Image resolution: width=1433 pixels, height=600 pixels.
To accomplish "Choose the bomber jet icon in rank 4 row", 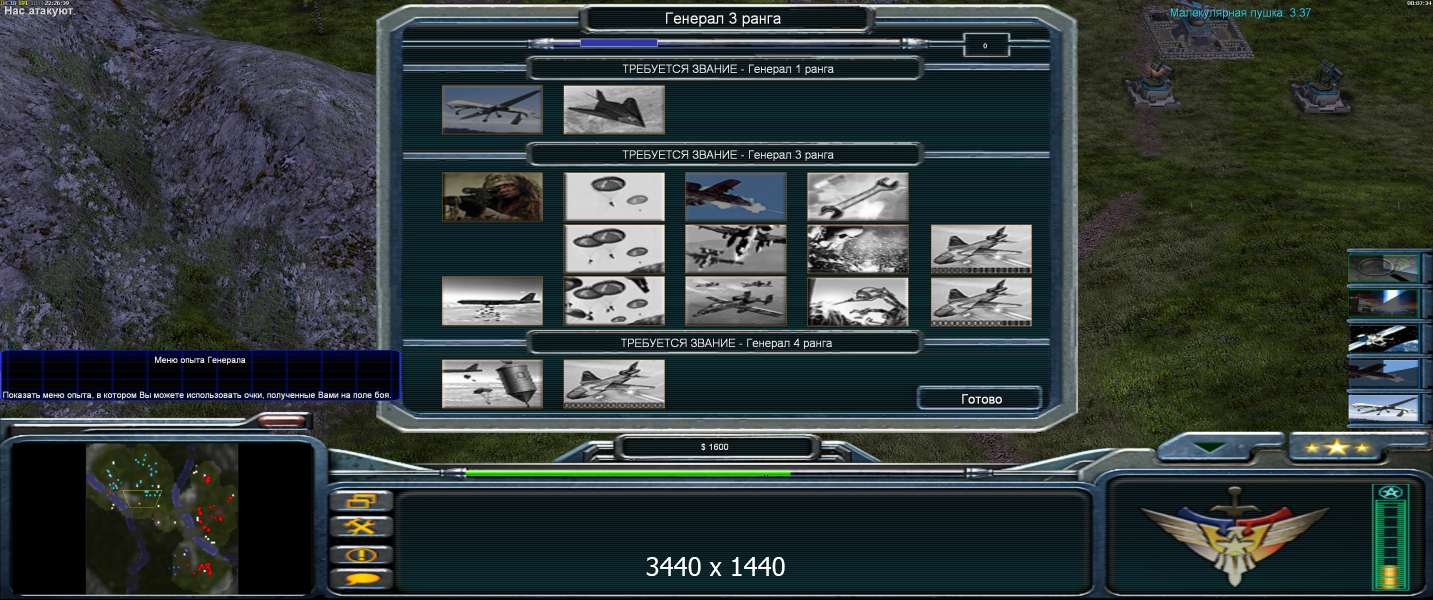I will pyautogui.click(x=614, y=384).
